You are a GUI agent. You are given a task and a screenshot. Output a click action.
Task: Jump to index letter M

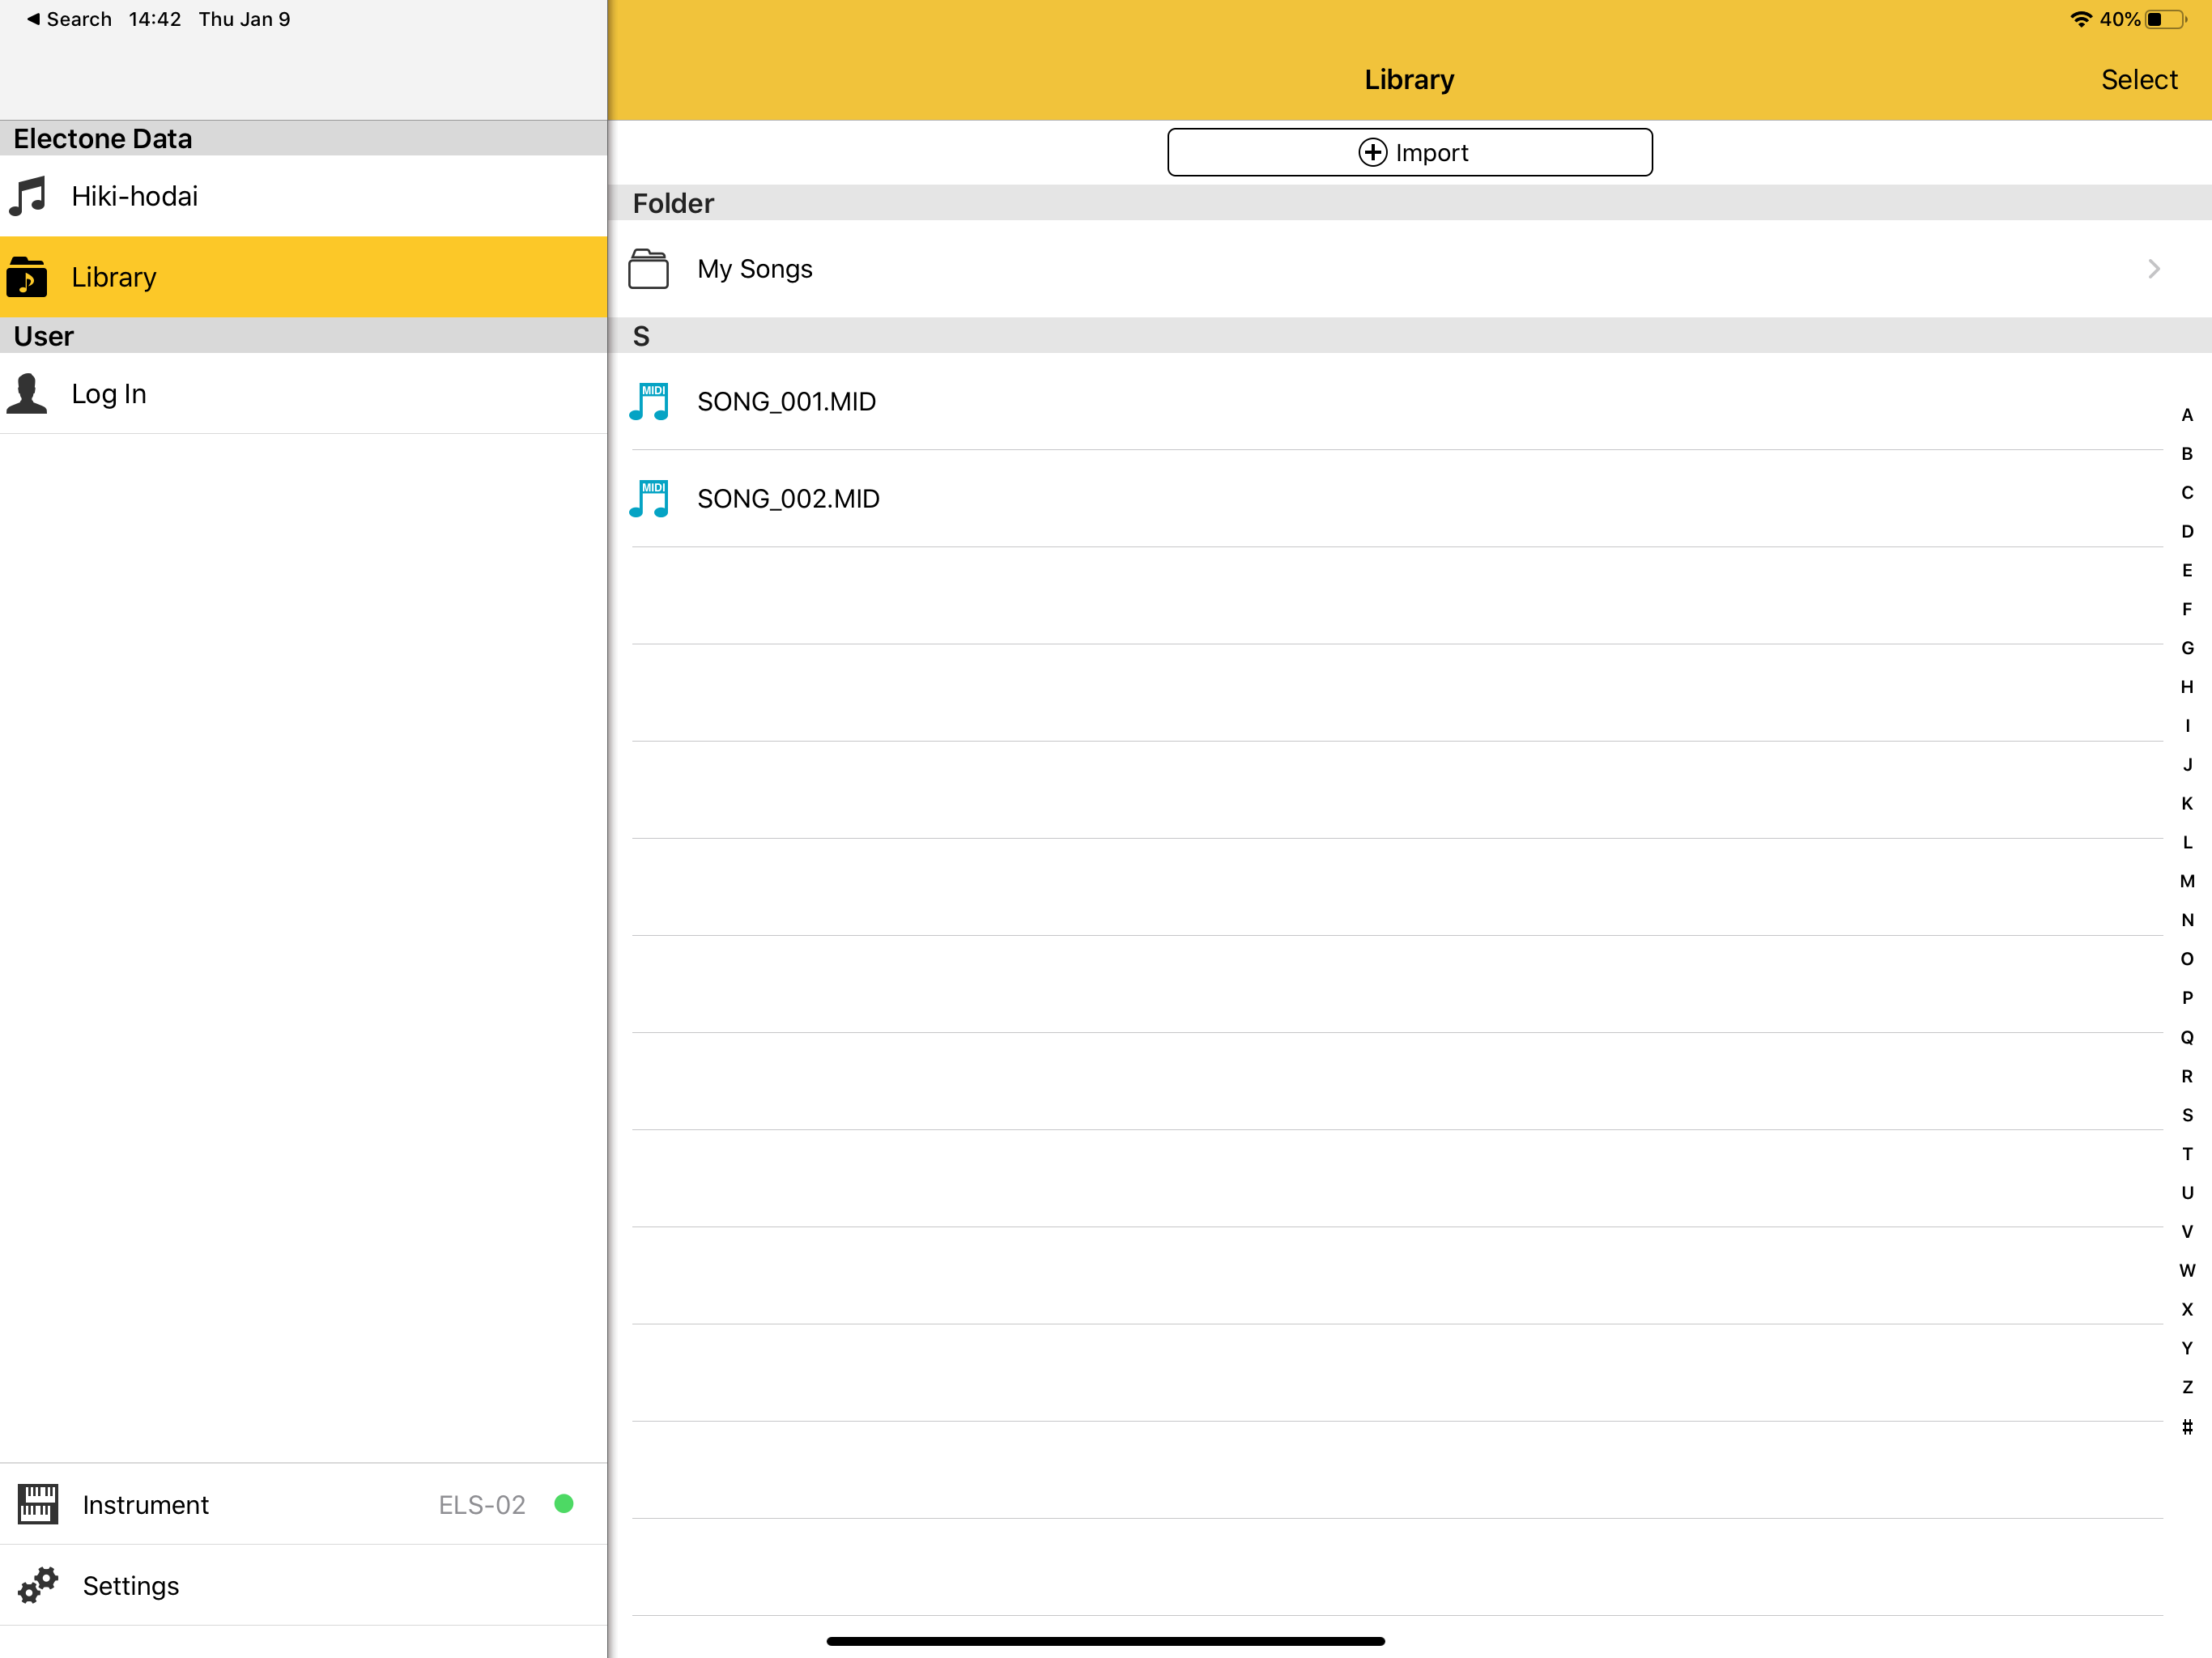[x=2187, y=881]
